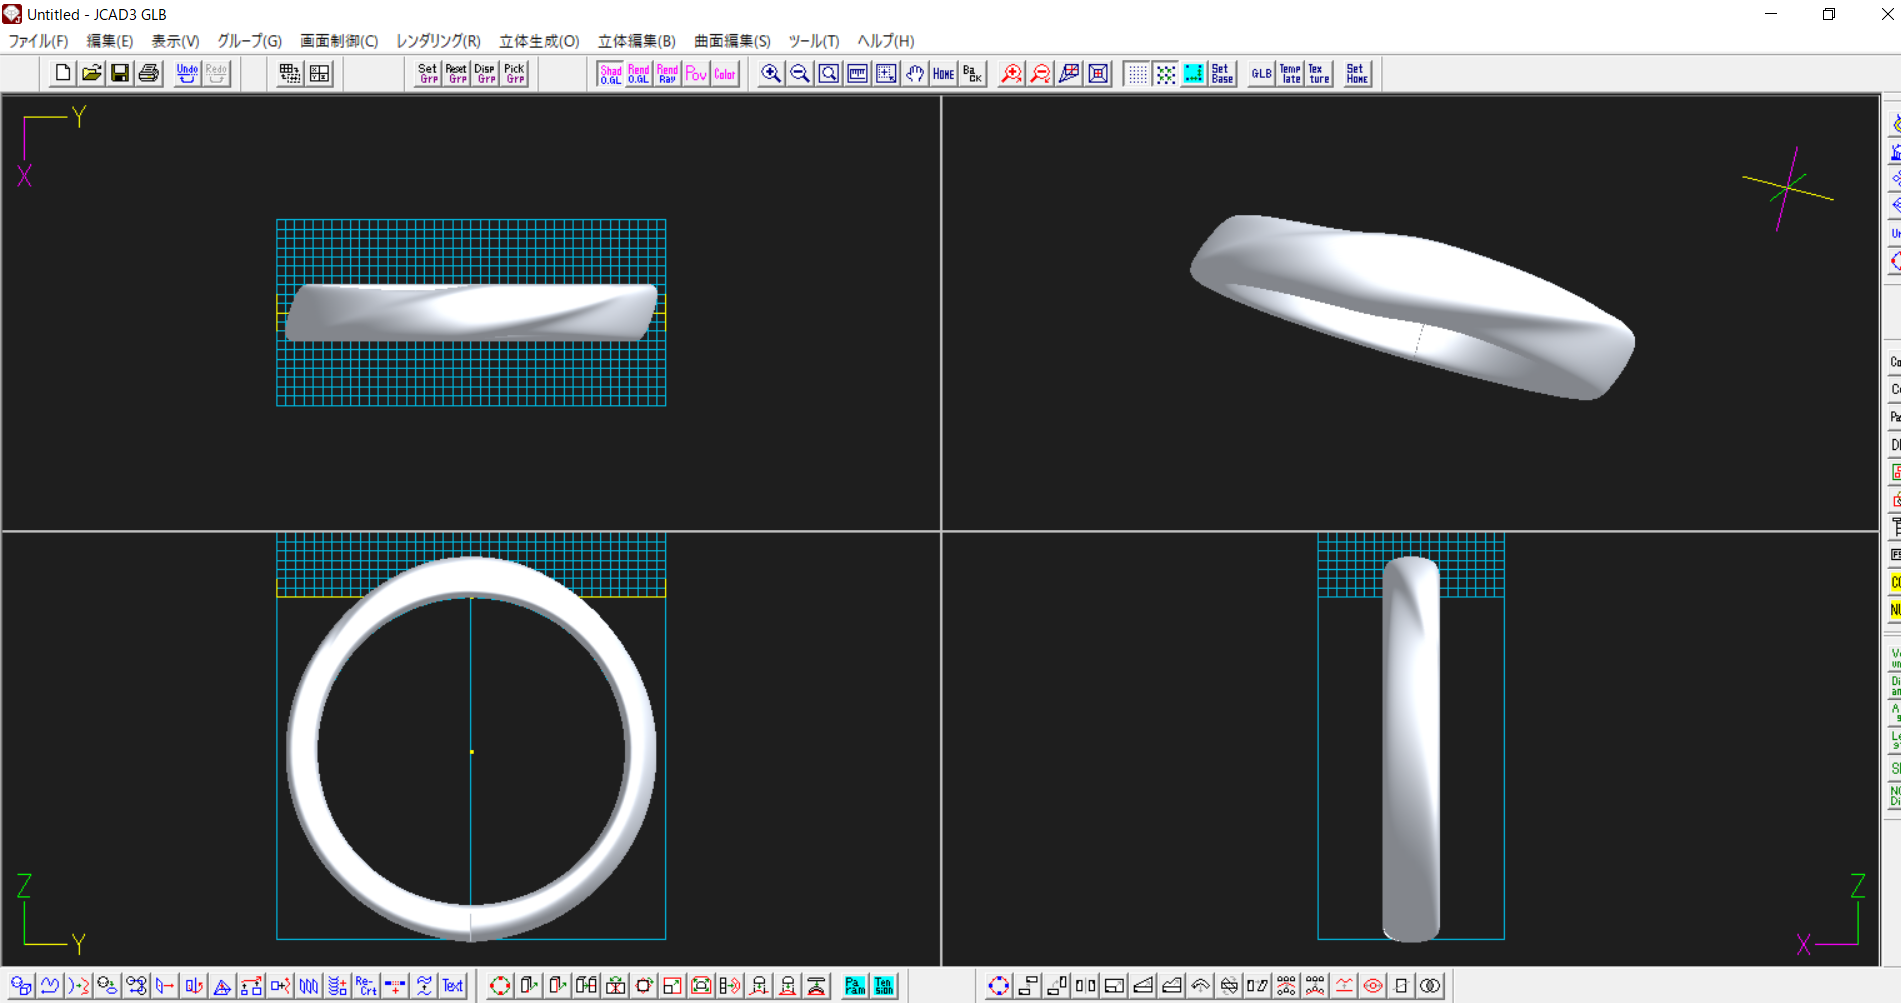The image size is (1901, 1003).
Task: Click the region zoom selection box icon
Action: point(886,73)
